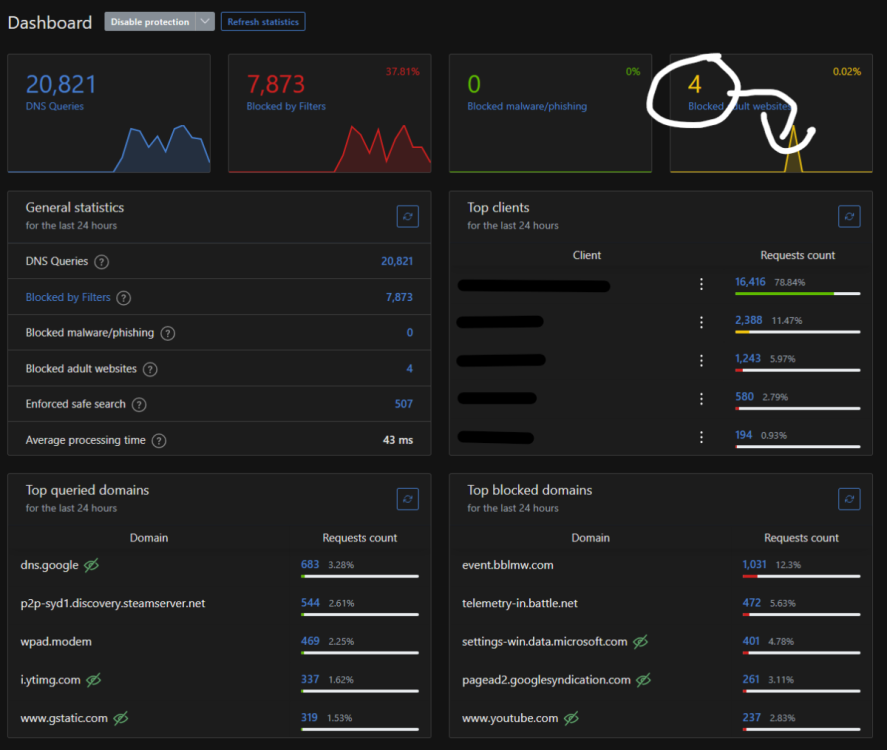Open the Blocked by Filters card link
Viewport: 887px width, 750px height.
(x=286, y=106)
